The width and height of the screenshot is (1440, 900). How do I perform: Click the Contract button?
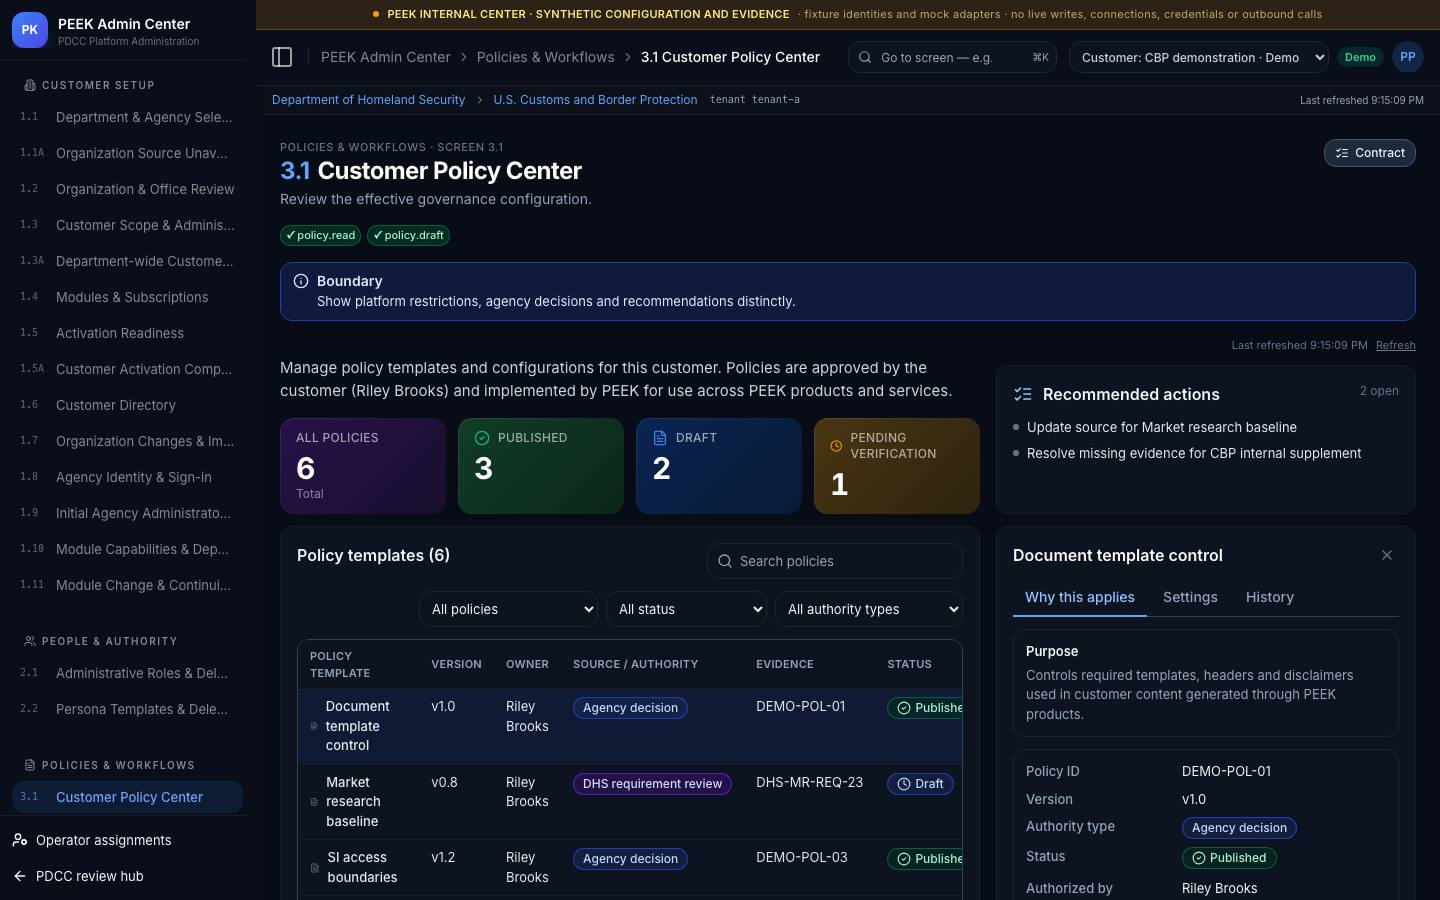point(1369,153)
